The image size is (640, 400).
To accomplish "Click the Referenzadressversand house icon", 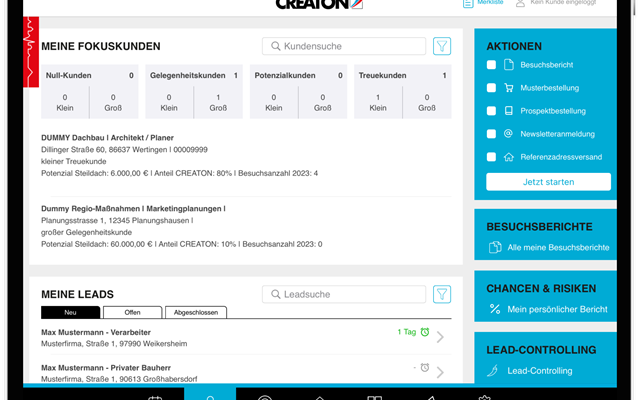I will coord(509,157).
